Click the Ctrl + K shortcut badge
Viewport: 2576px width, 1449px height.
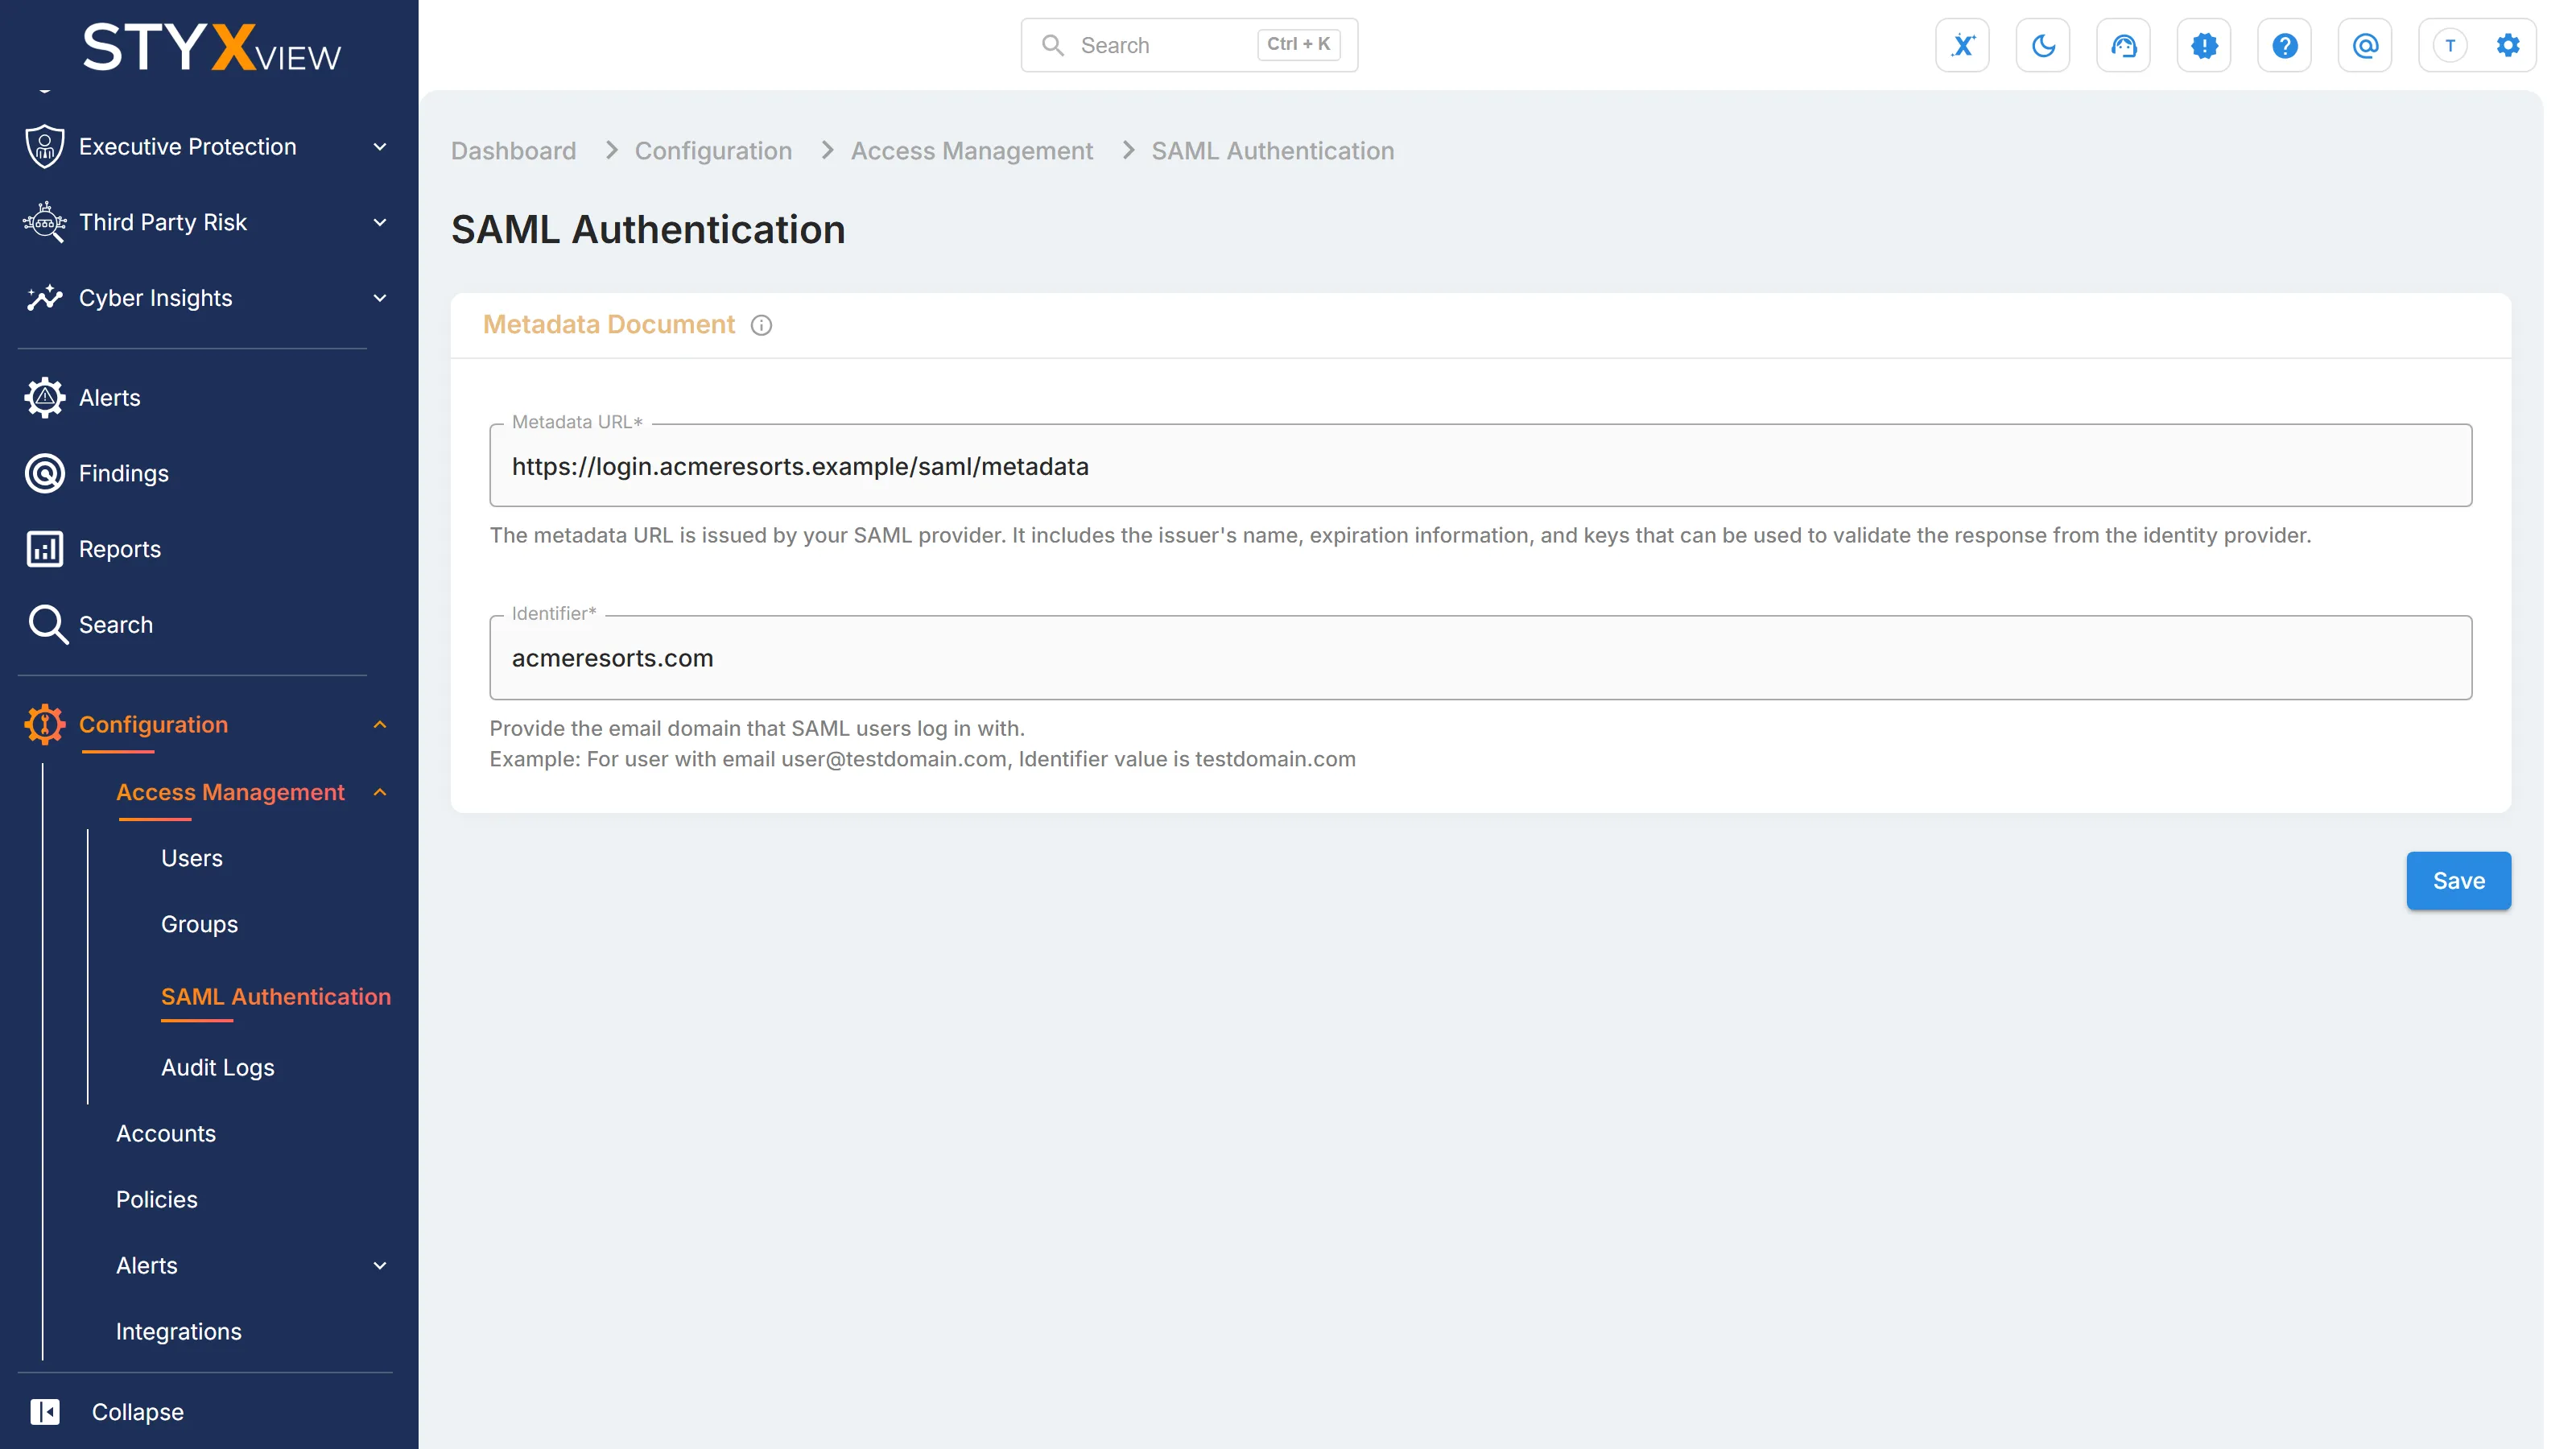tap(1298, 45)
